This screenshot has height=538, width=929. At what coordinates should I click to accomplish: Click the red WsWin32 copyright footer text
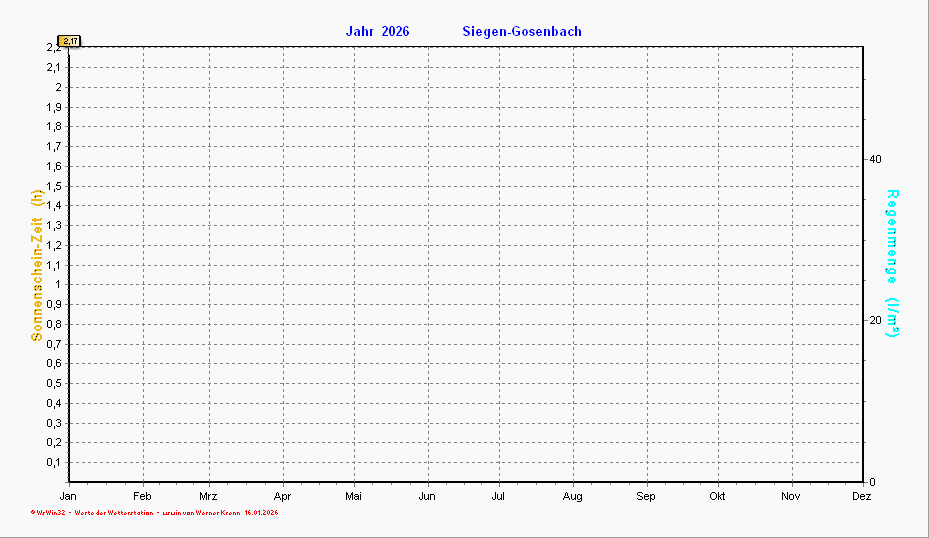[x=154, y=513]
